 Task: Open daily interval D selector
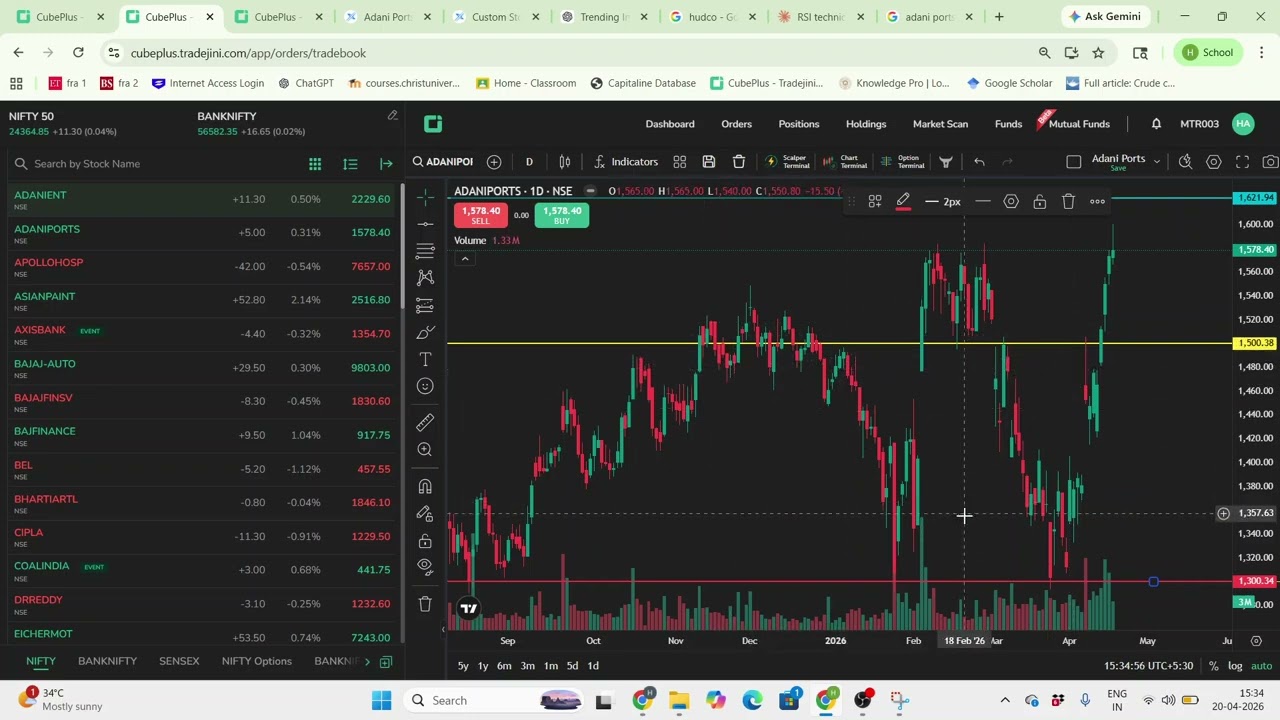click(529, 162)
